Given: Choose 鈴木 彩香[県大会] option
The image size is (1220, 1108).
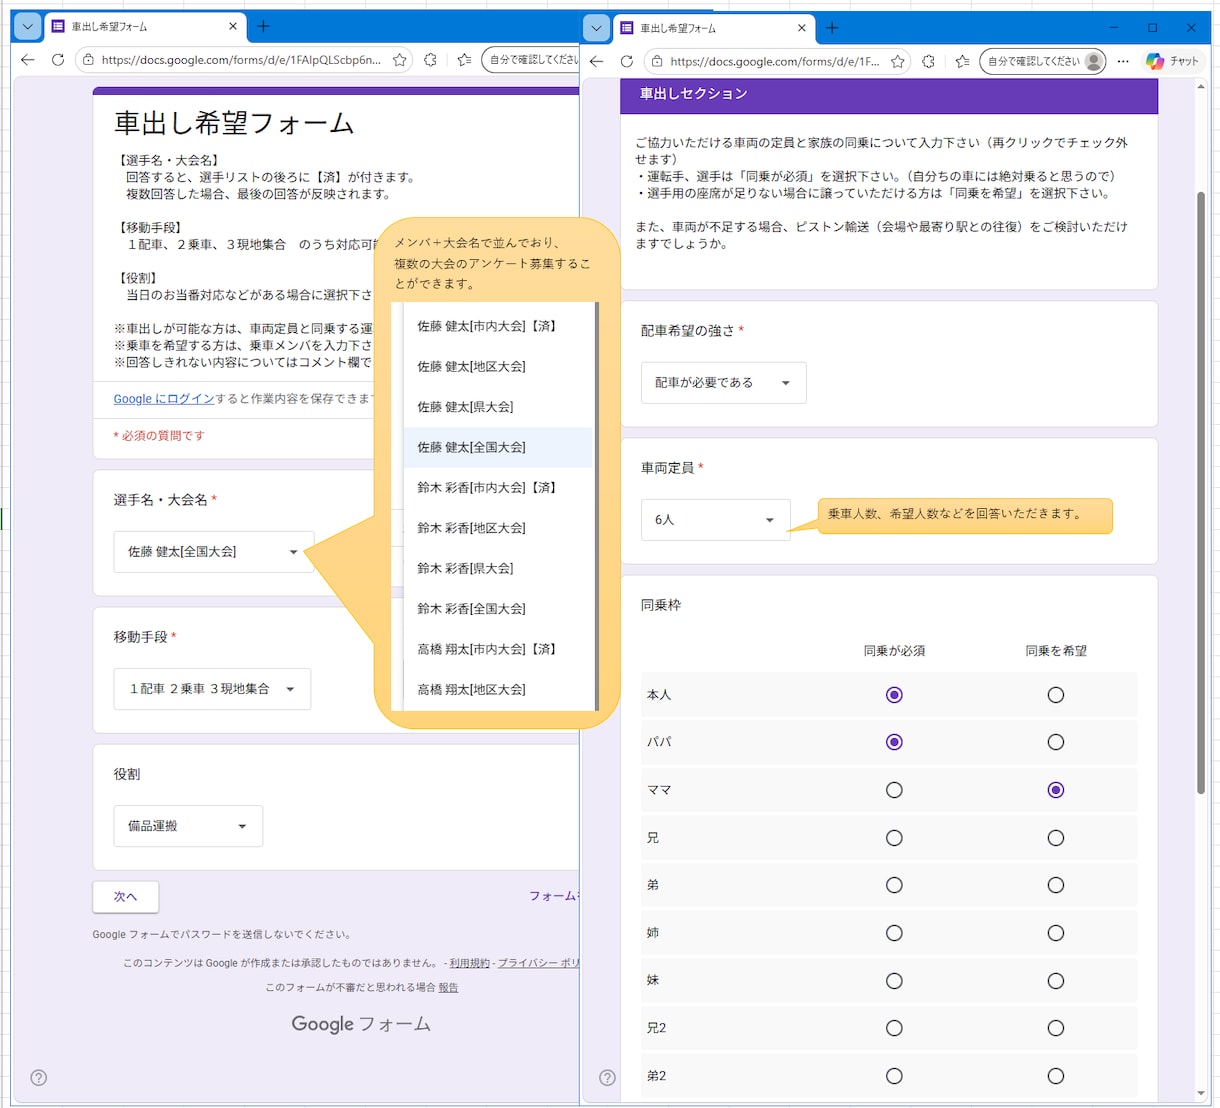Looking at the screenshot, I should (498, 568).
